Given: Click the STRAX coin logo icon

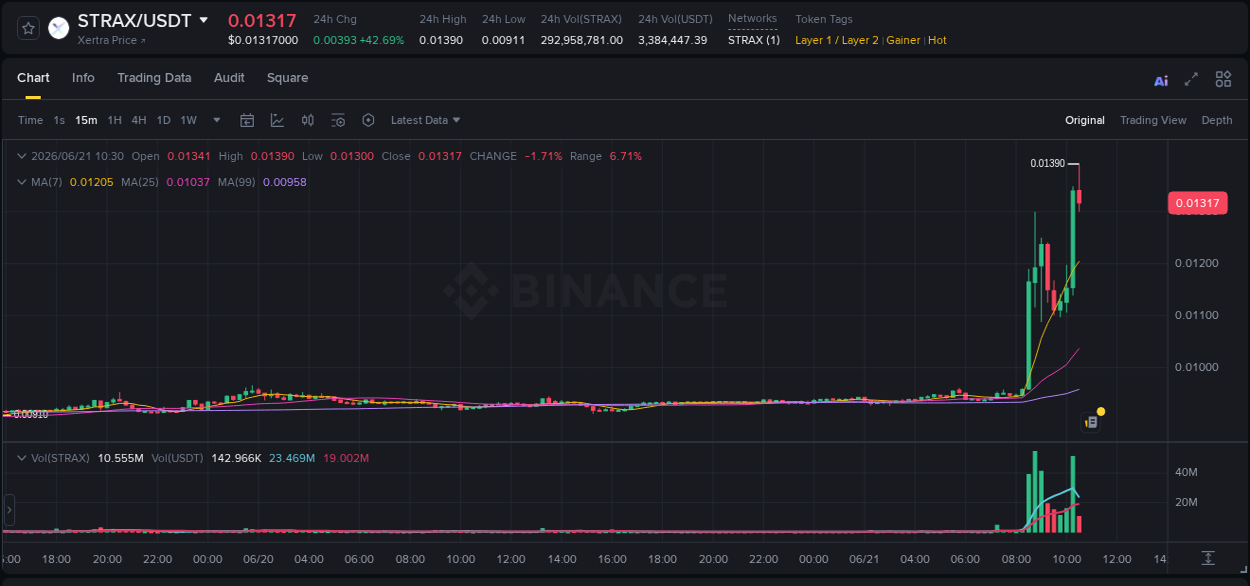Looking at the screenshot, I should (59, 28).
